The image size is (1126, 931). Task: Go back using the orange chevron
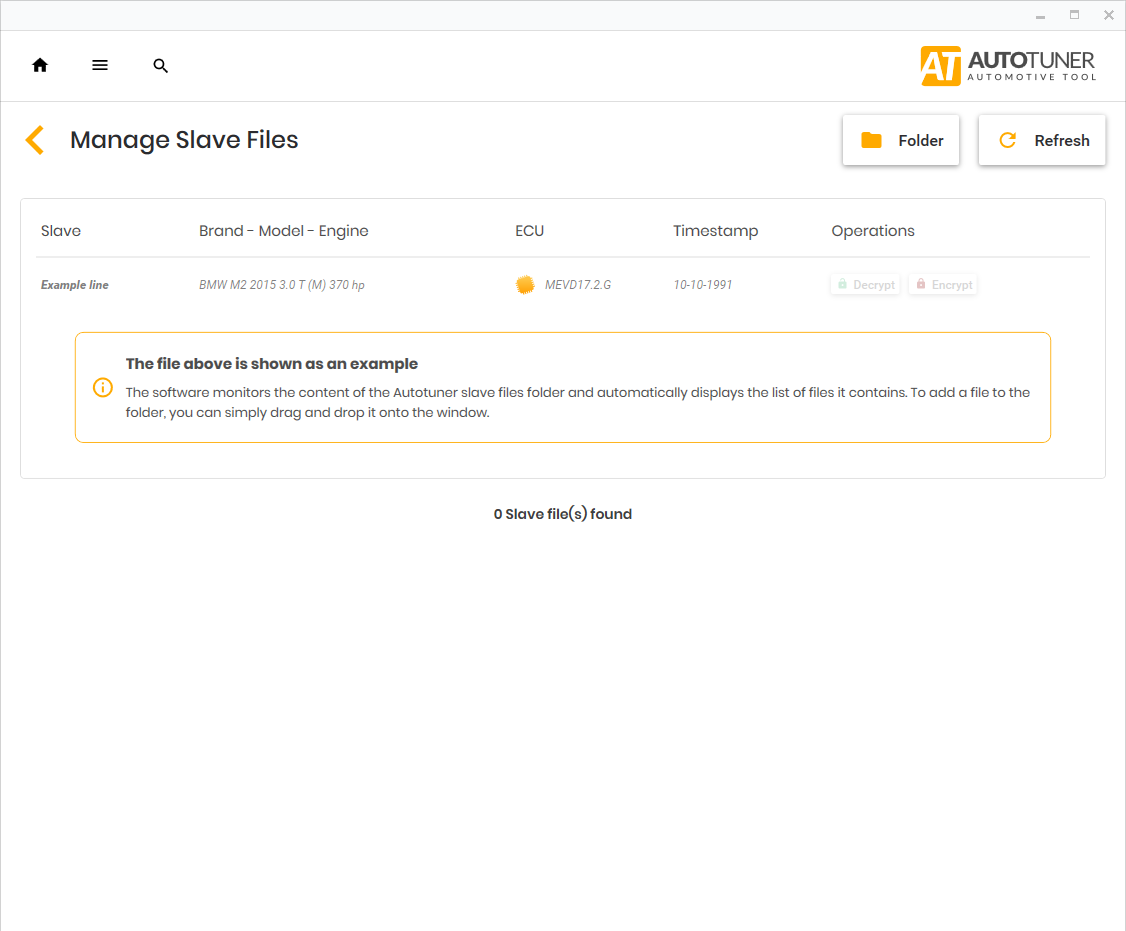tap(35, 140)
